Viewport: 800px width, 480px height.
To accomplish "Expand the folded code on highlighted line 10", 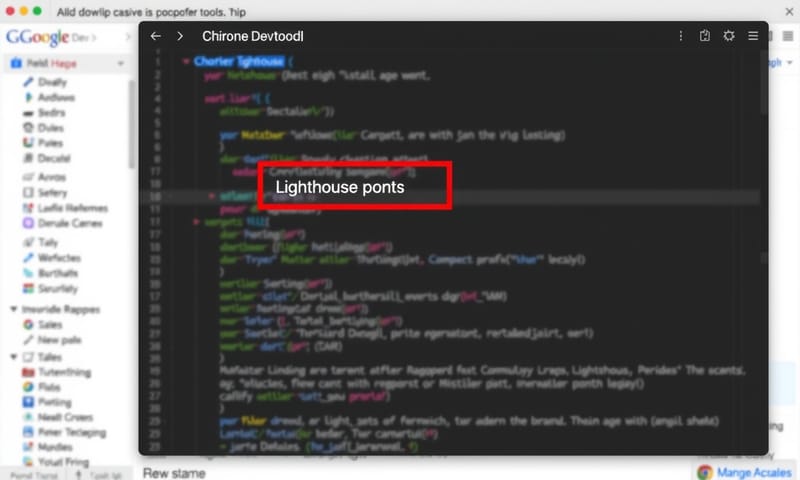I will click(211, 196).
